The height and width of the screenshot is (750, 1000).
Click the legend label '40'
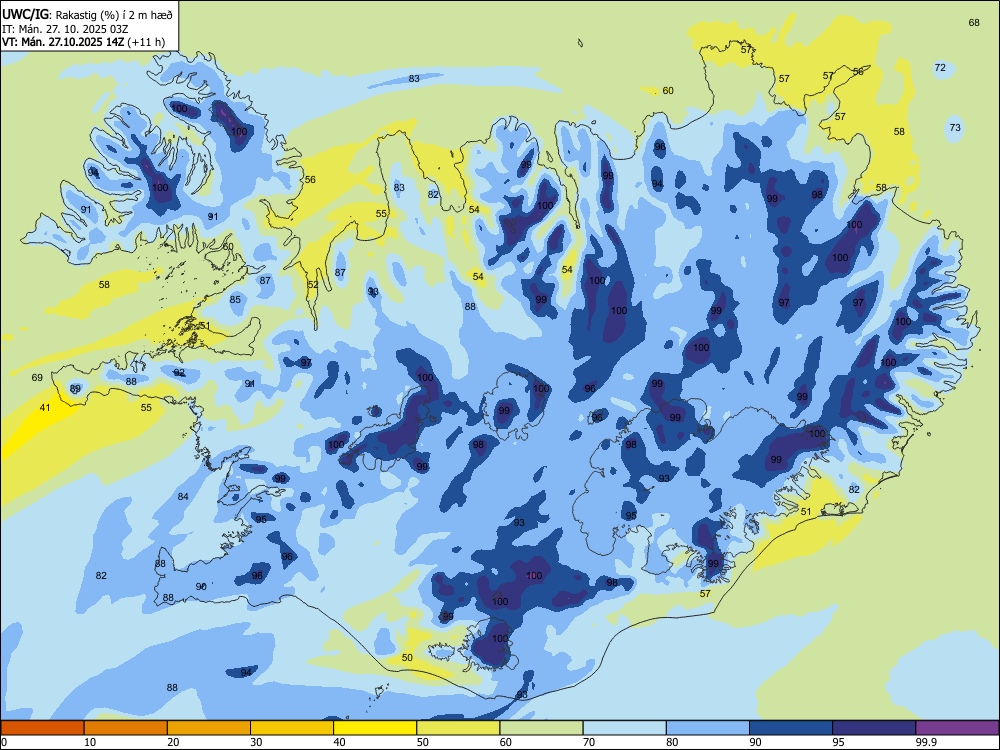340,742
